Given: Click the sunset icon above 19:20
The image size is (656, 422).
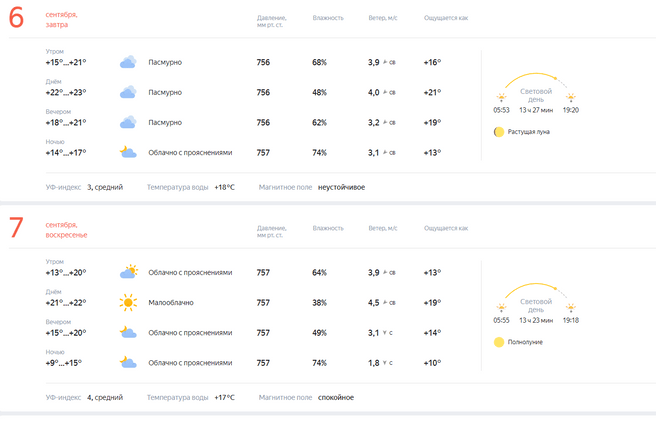Looking at the screenshot, I should (x=571, y=98).
